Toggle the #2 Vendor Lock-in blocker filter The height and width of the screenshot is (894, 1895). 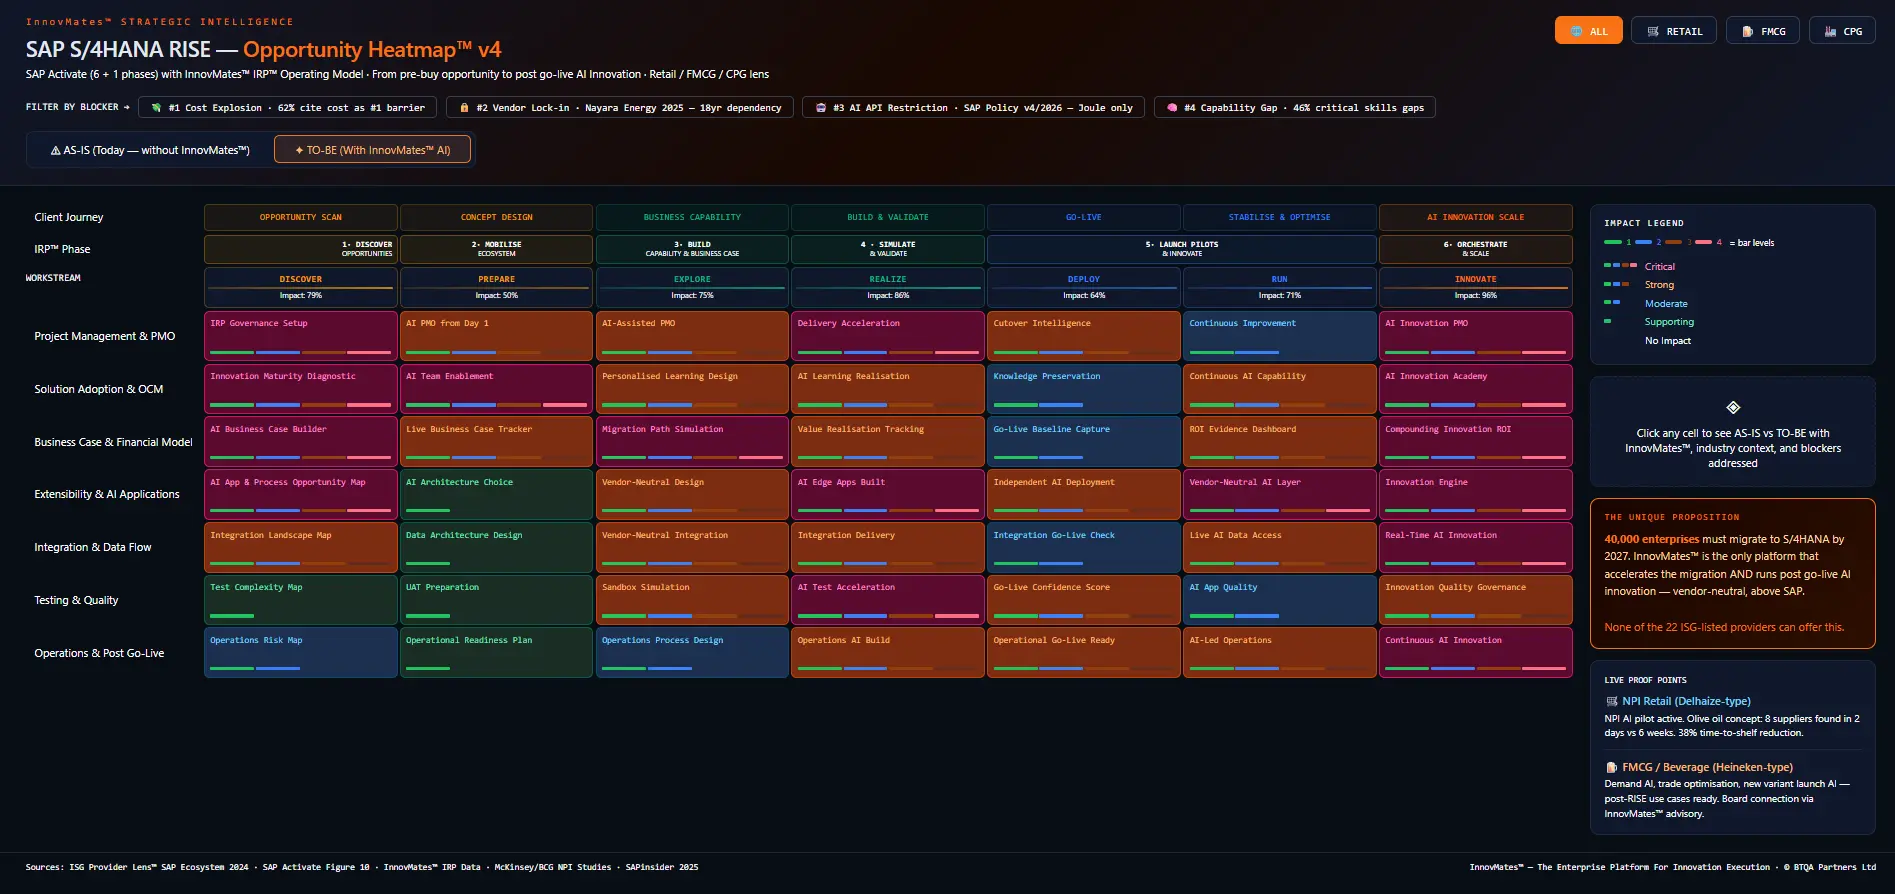(620, 107)
